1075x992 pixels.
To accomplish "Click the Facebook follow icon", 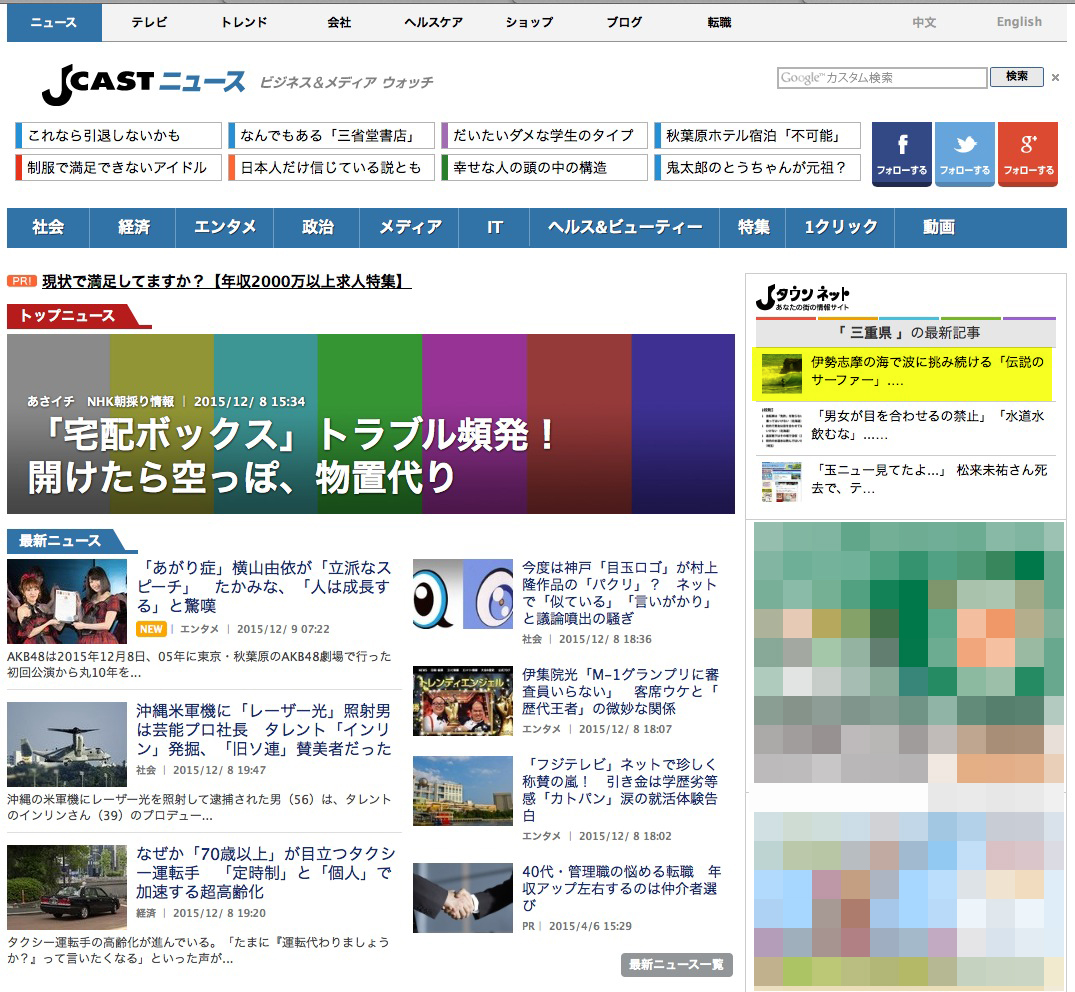I will click(901, 154).
